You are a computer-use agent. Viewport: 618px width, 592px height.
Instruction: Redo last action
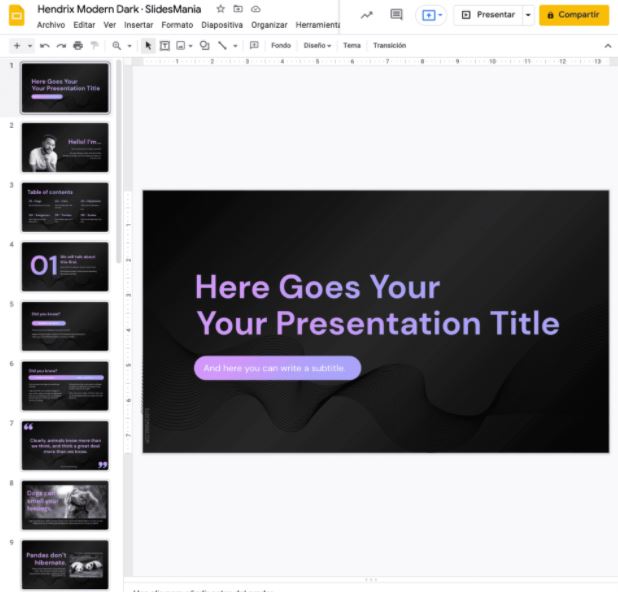pos(61,46)
